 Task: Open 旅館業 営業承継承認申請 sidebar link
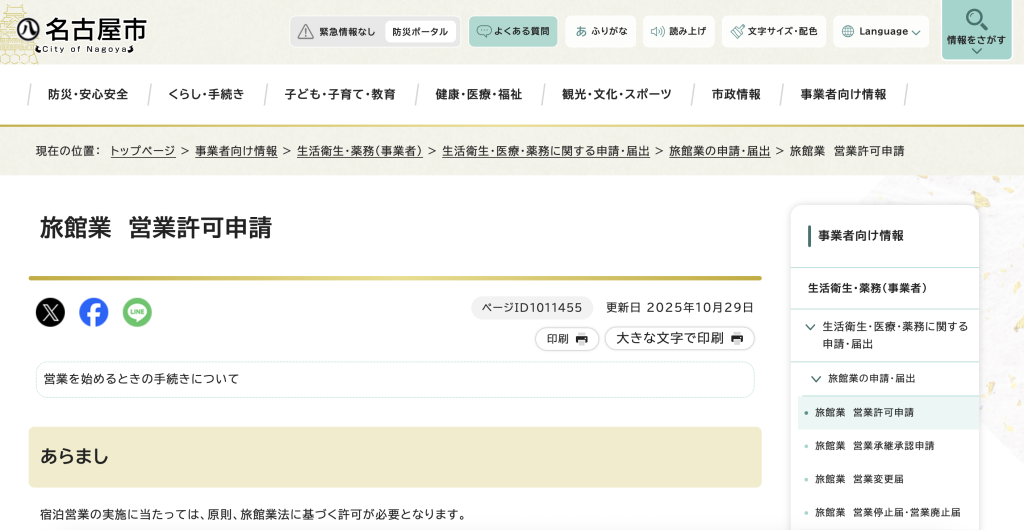click(x=874, y=446)
